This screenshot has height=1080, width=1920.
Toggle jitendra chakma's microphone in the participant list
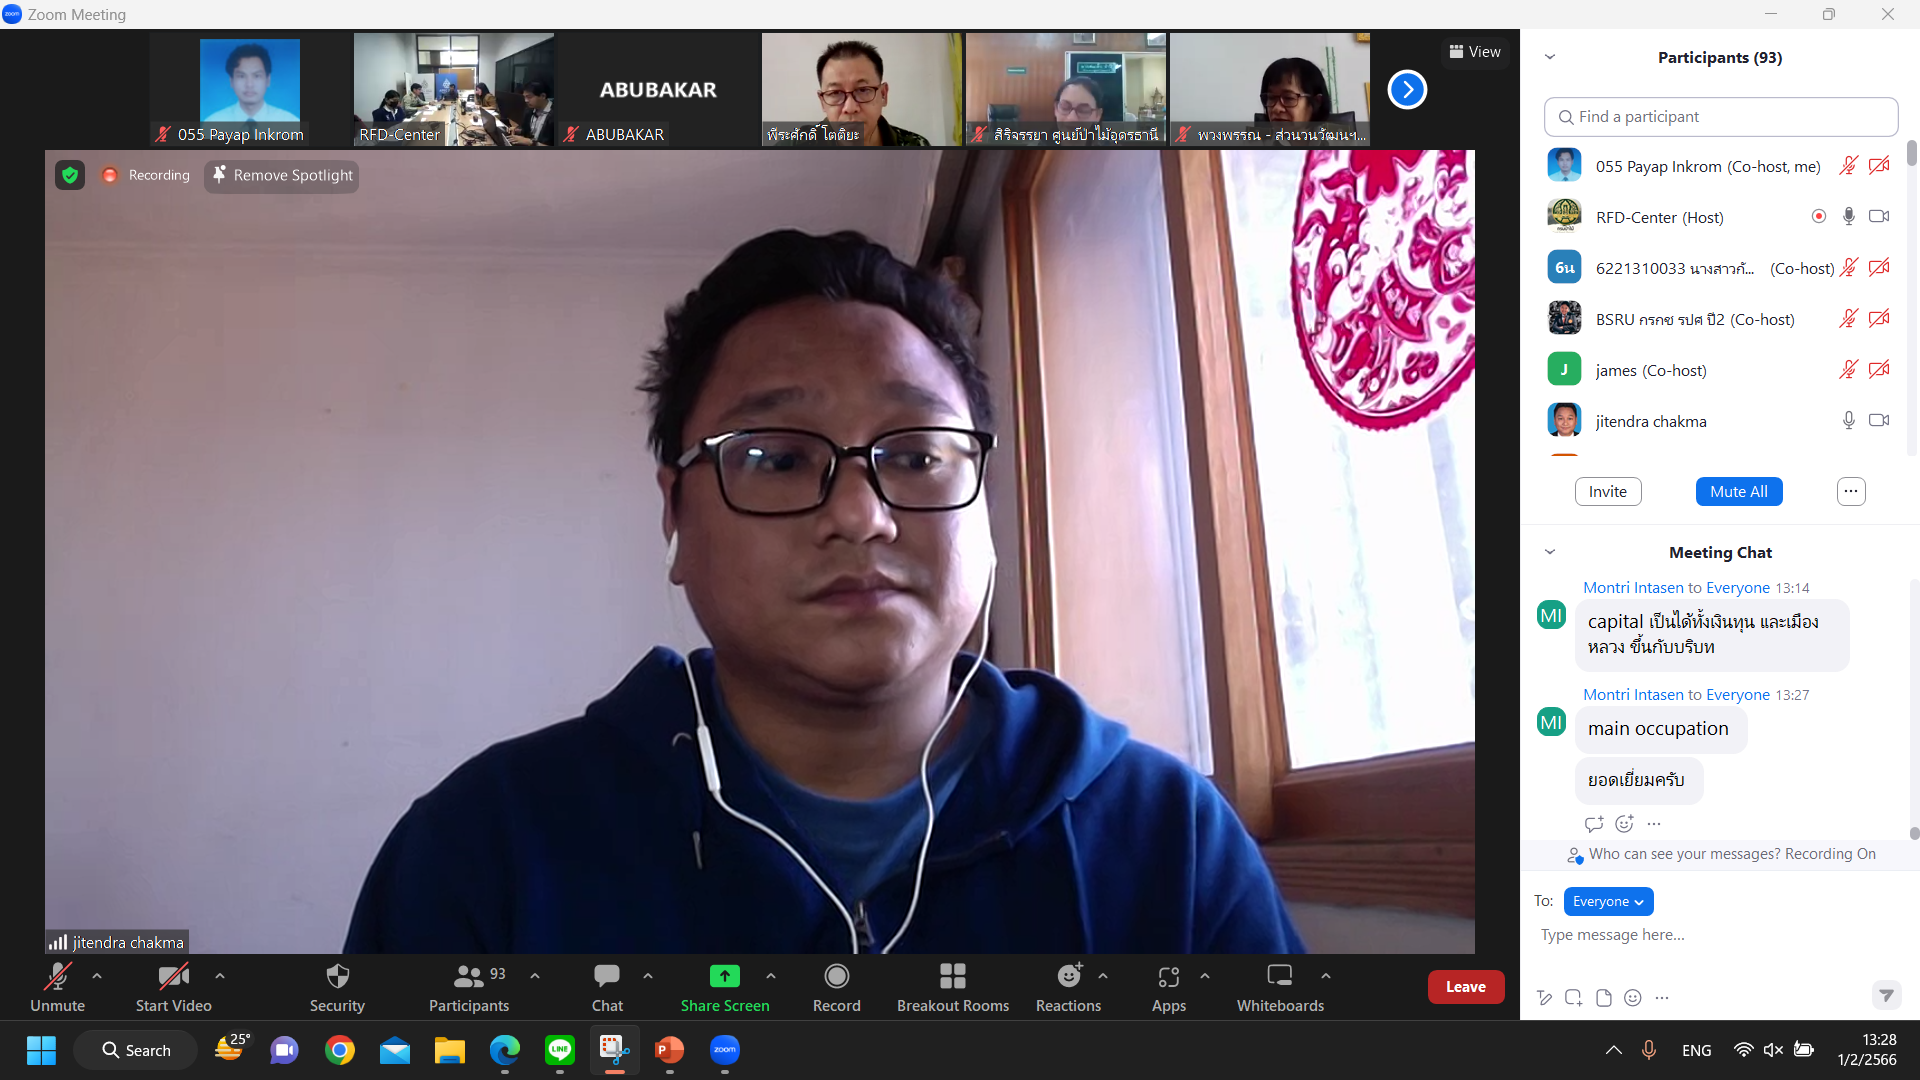1848,421
